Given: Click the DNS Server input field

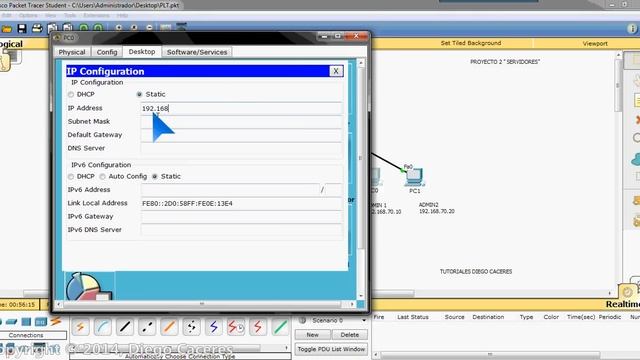Looking at the screenshot, I should point(241,148).
